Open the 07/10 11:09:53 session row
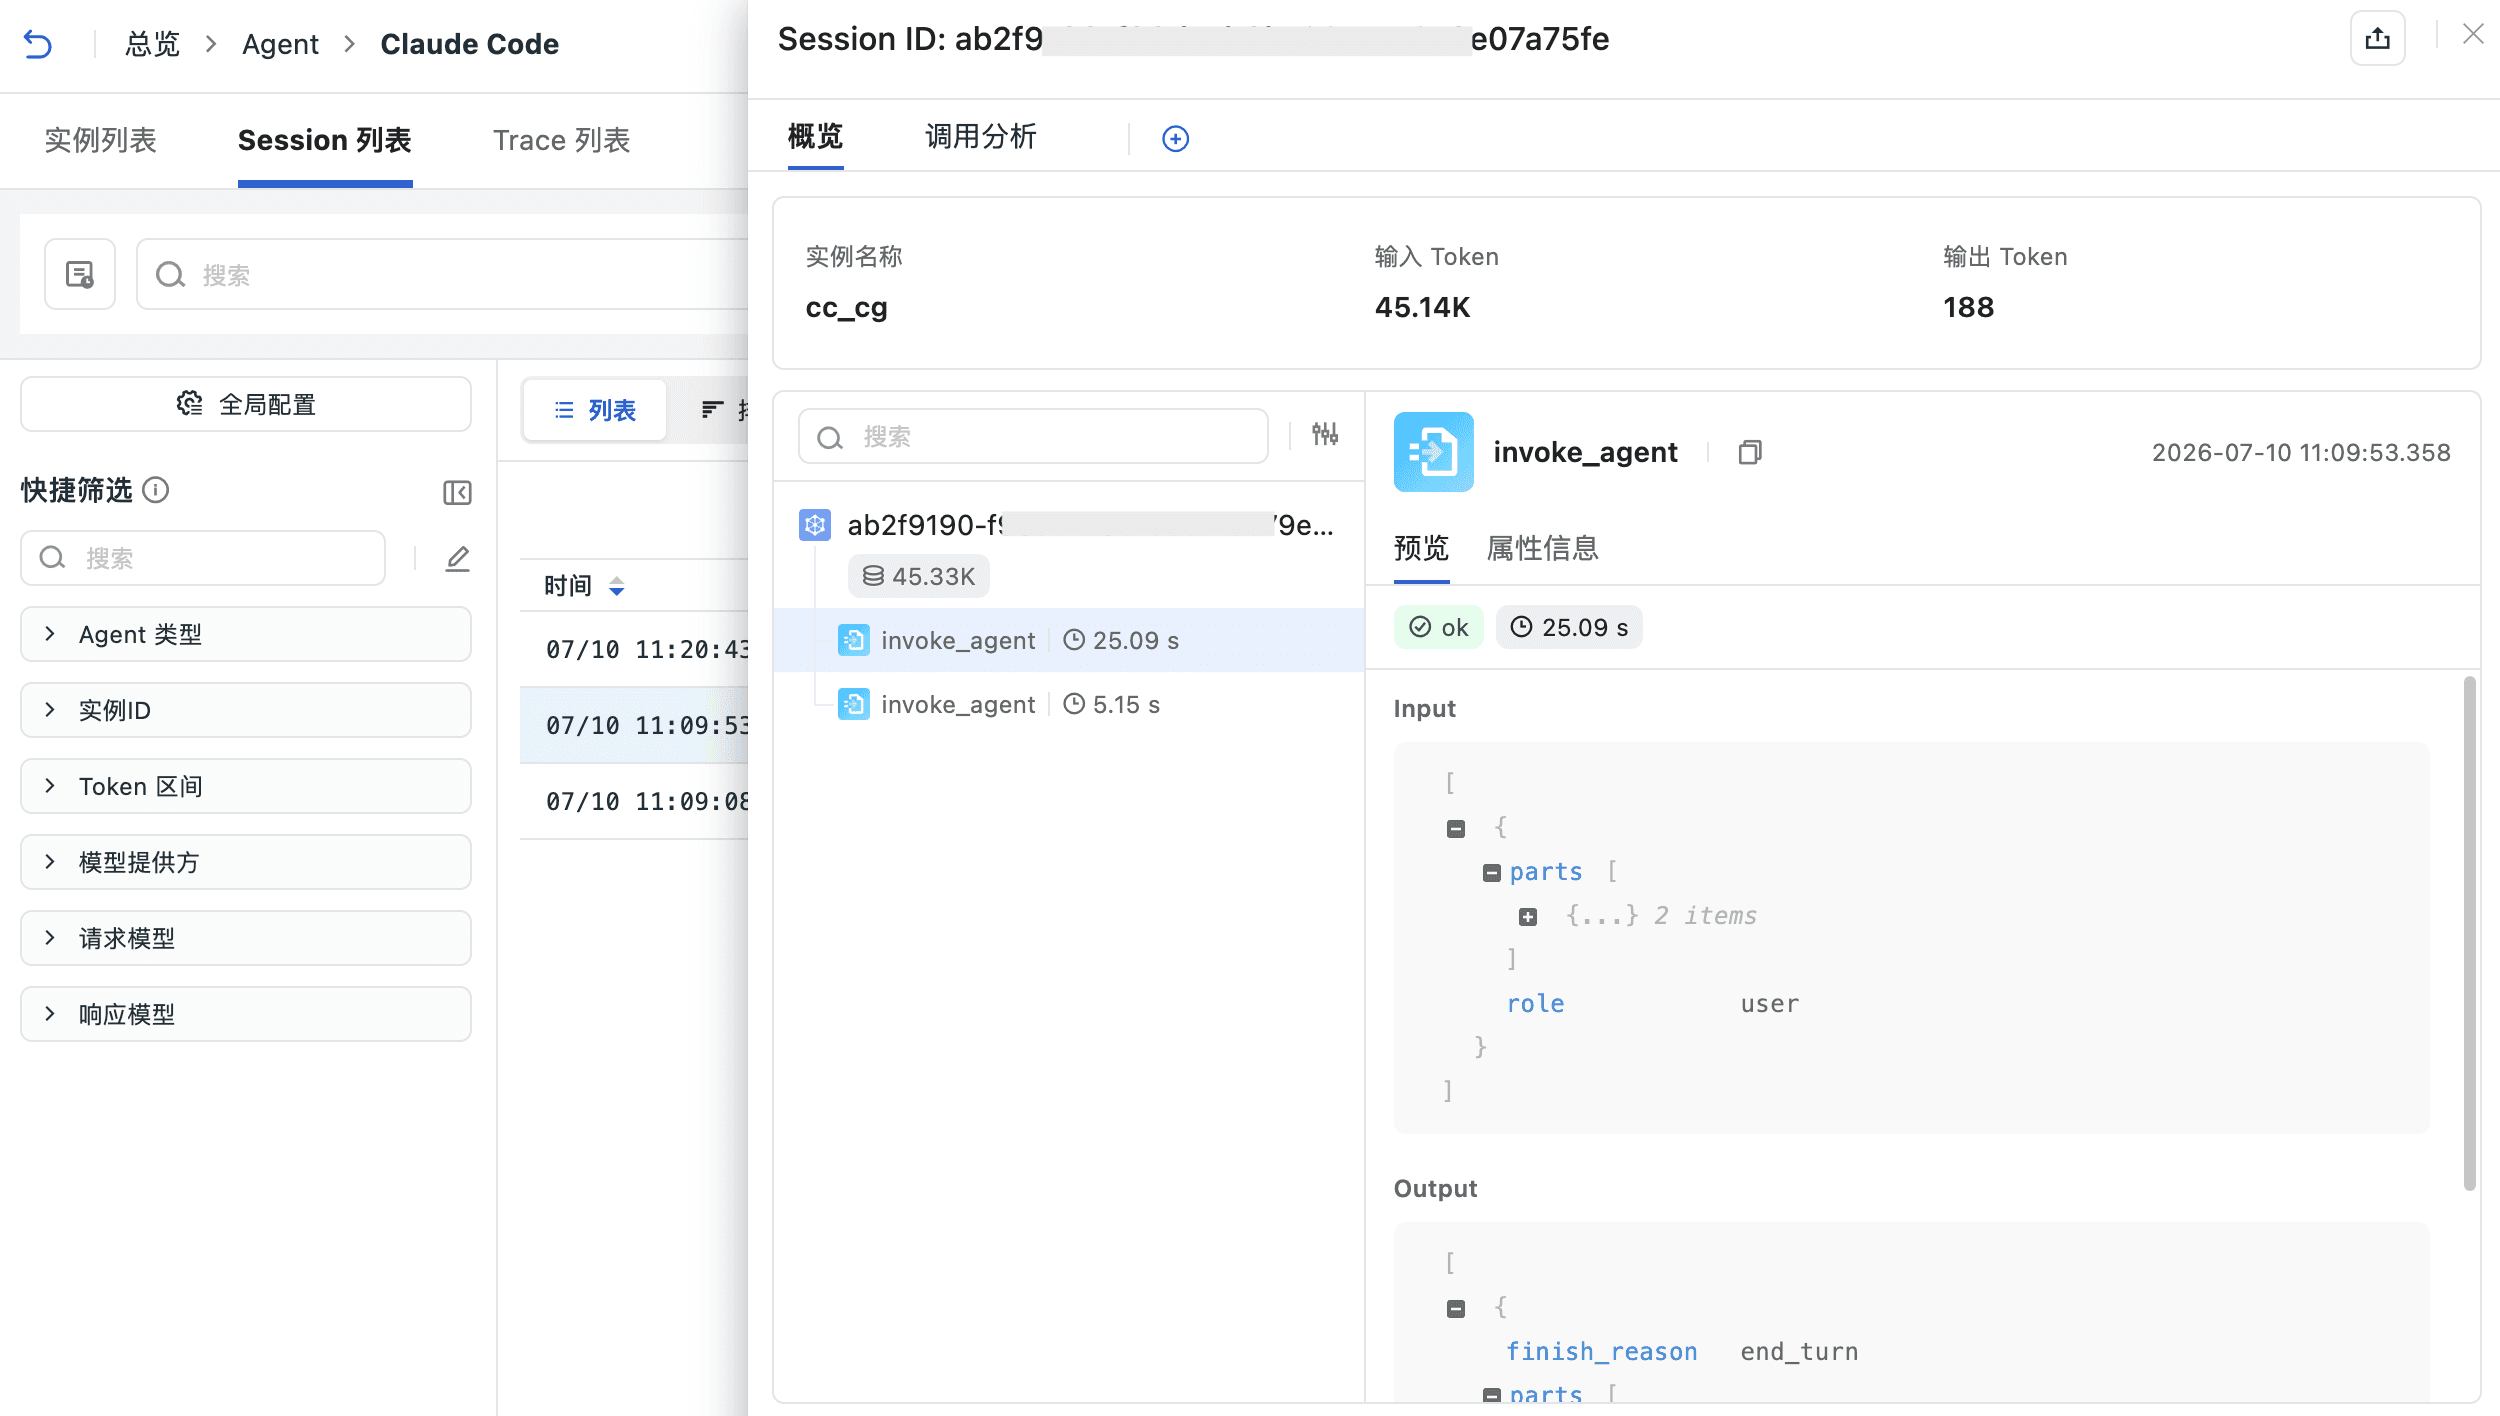 634,725
